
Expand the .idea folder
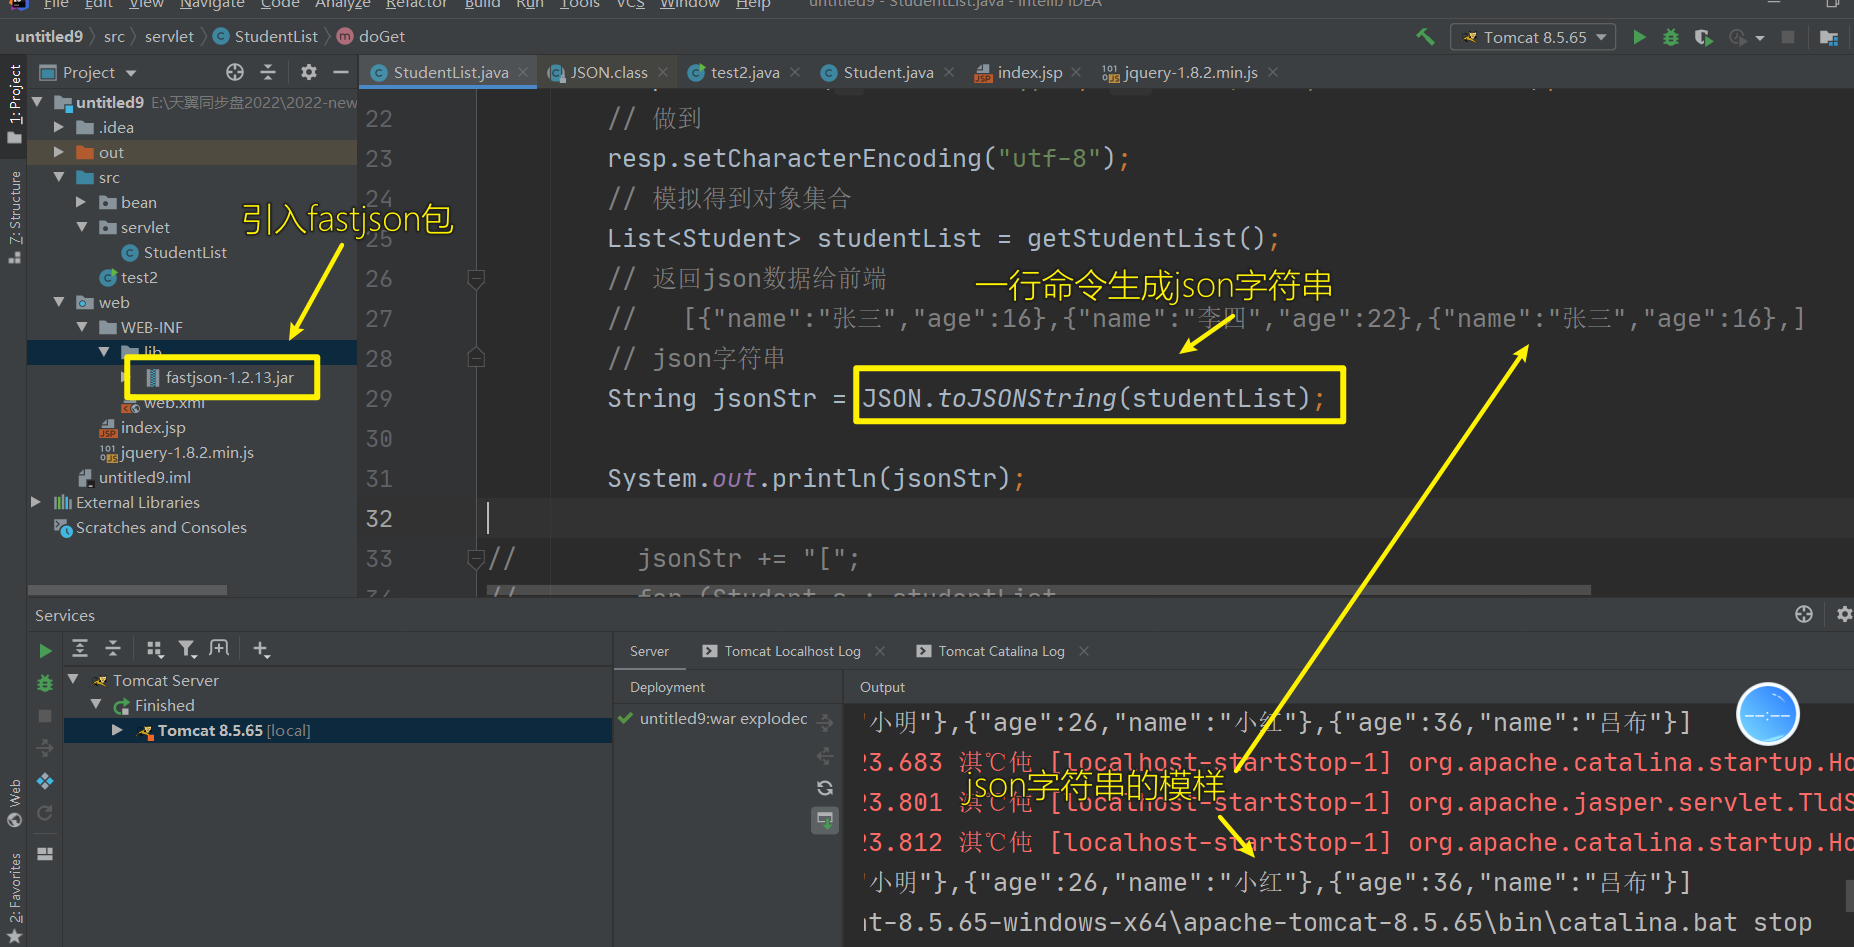coord(58,127)
